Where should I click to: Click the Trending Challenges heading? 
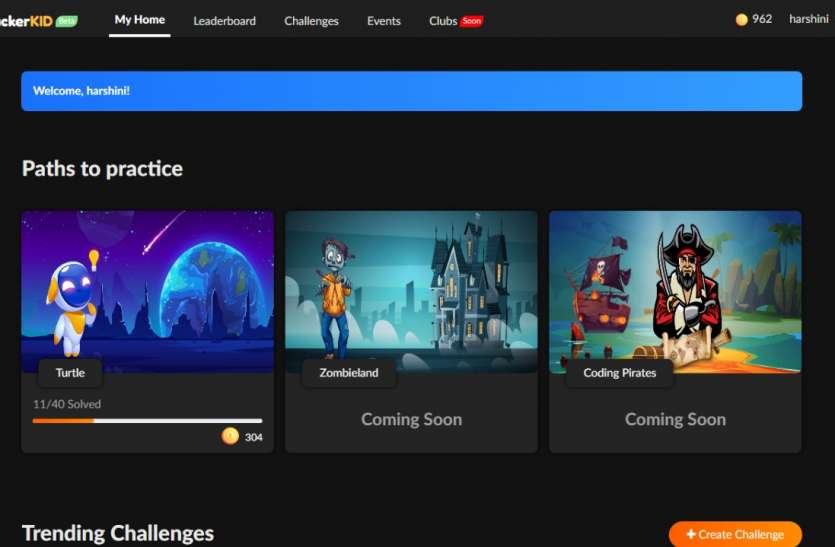pos(118,533)
